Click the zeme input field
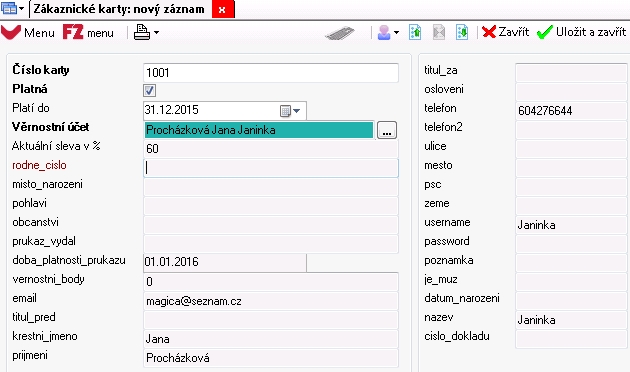The height and width of the screenshot is (372, 630). (571, 206)
